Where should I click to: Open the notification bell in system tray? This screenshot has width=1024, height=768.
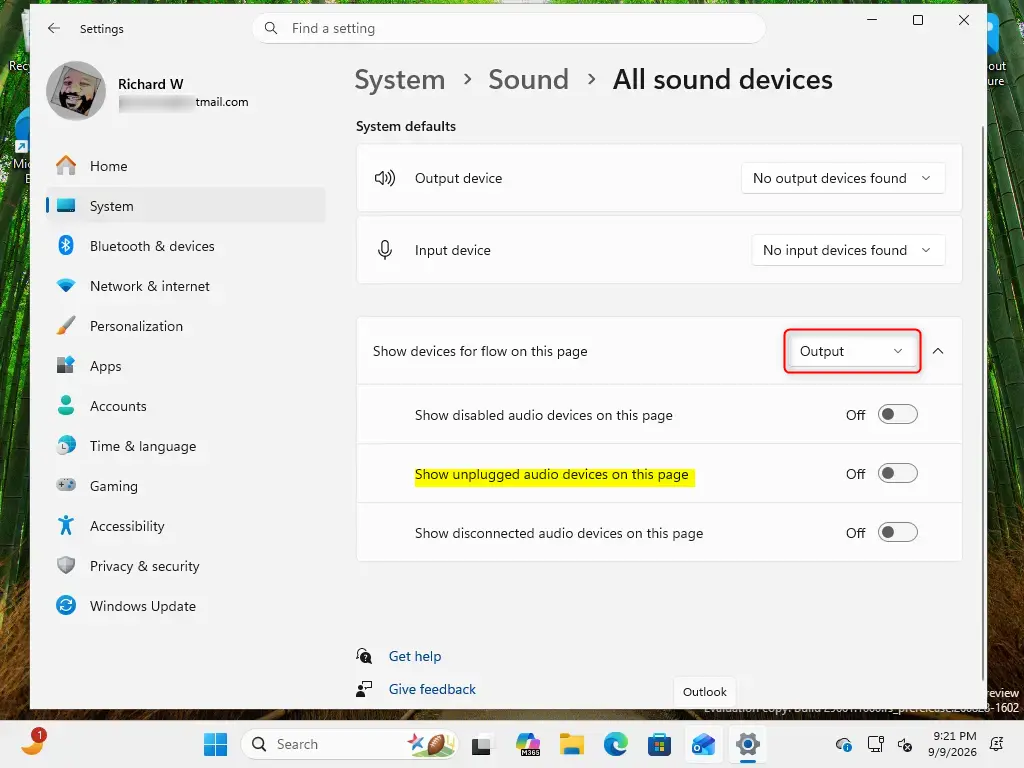pos(997,744)
